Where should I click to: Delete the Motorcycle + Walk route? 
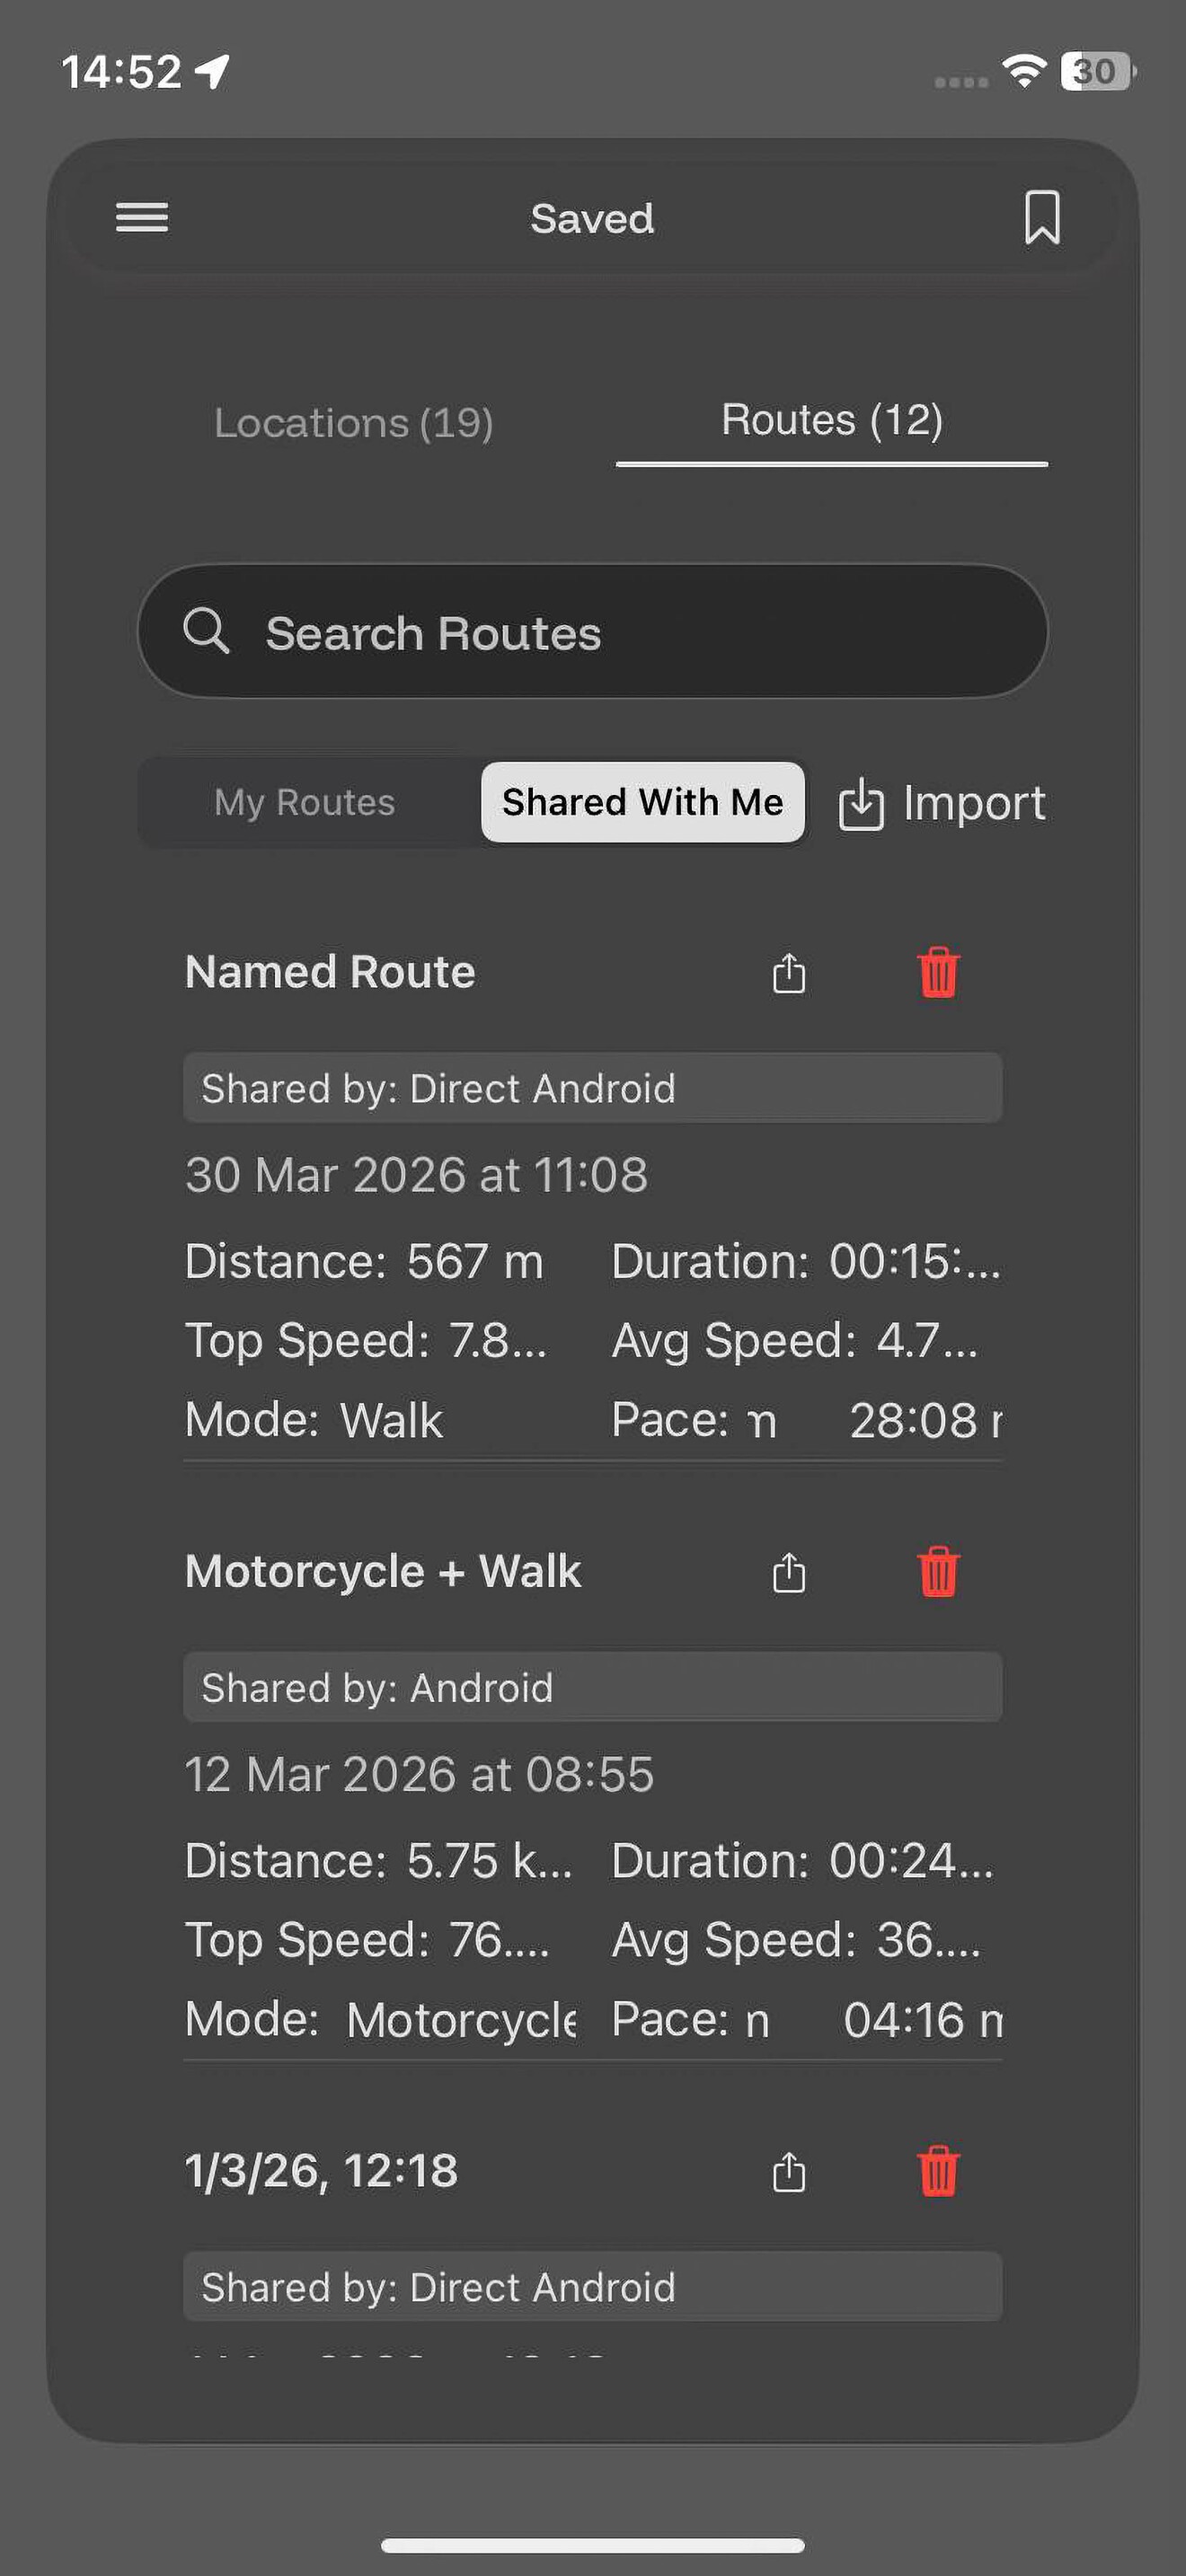coord(938,1572)
